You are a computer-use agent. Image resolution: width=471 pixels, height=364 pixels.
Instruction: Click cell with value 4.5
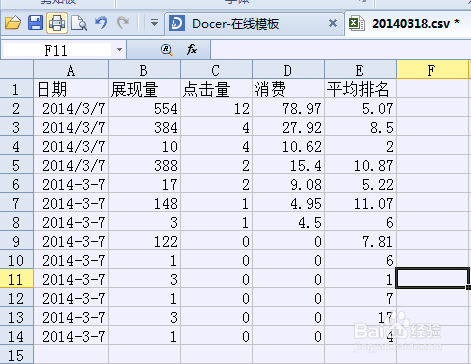click(288, 222)
